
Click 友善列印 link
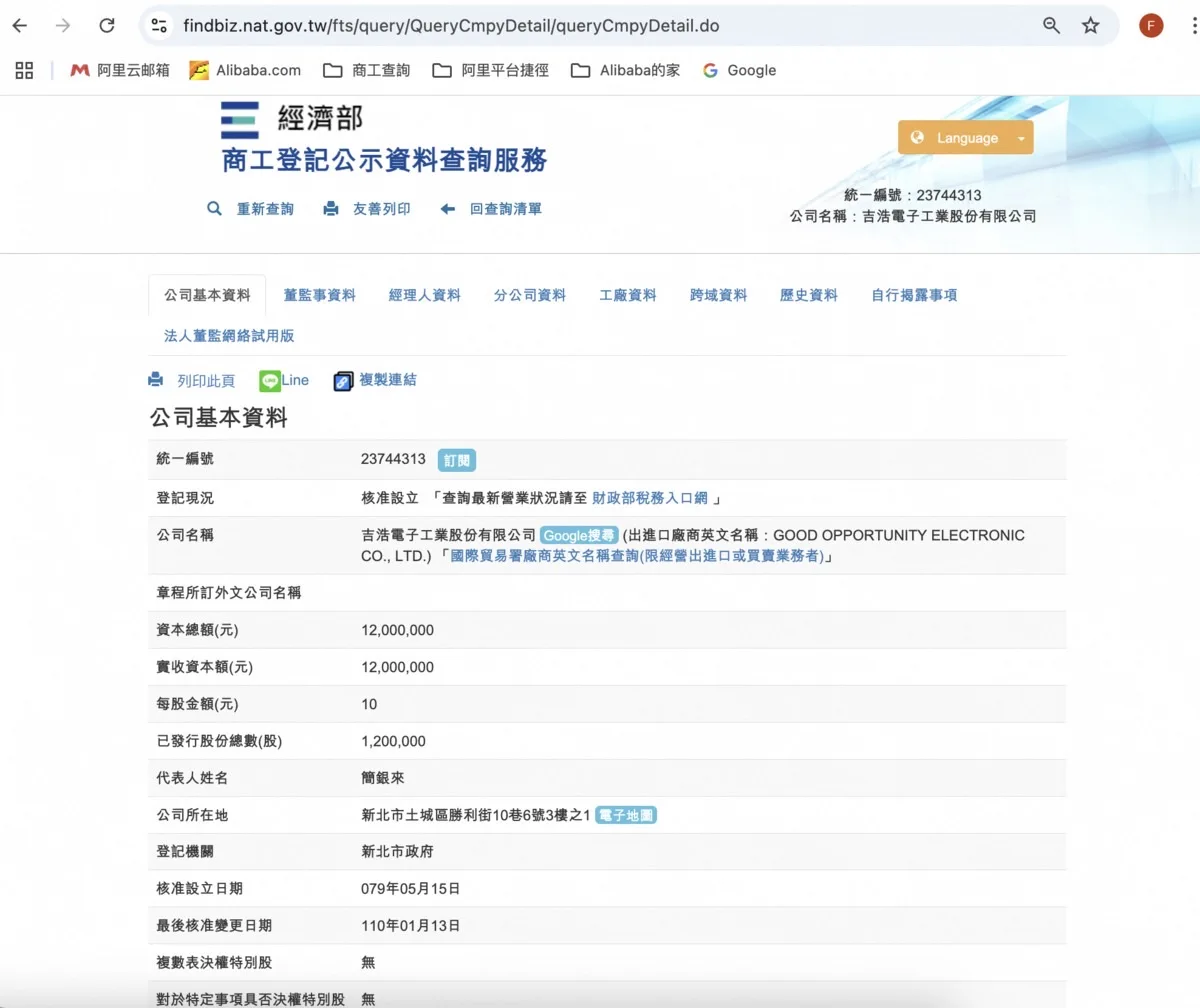pyautogui.click(x=381, y=209)
